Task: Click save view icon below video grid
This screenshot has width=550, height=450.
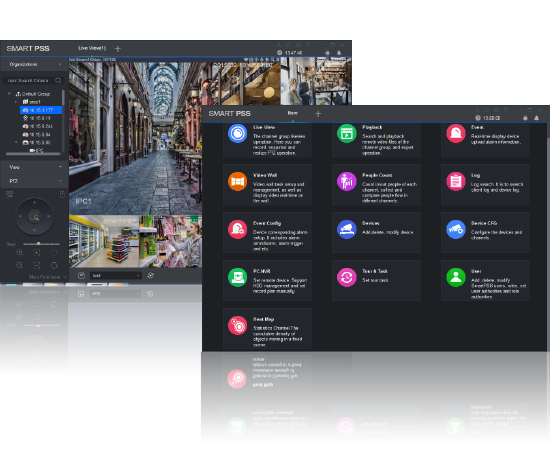Action: tap(81, 276)
